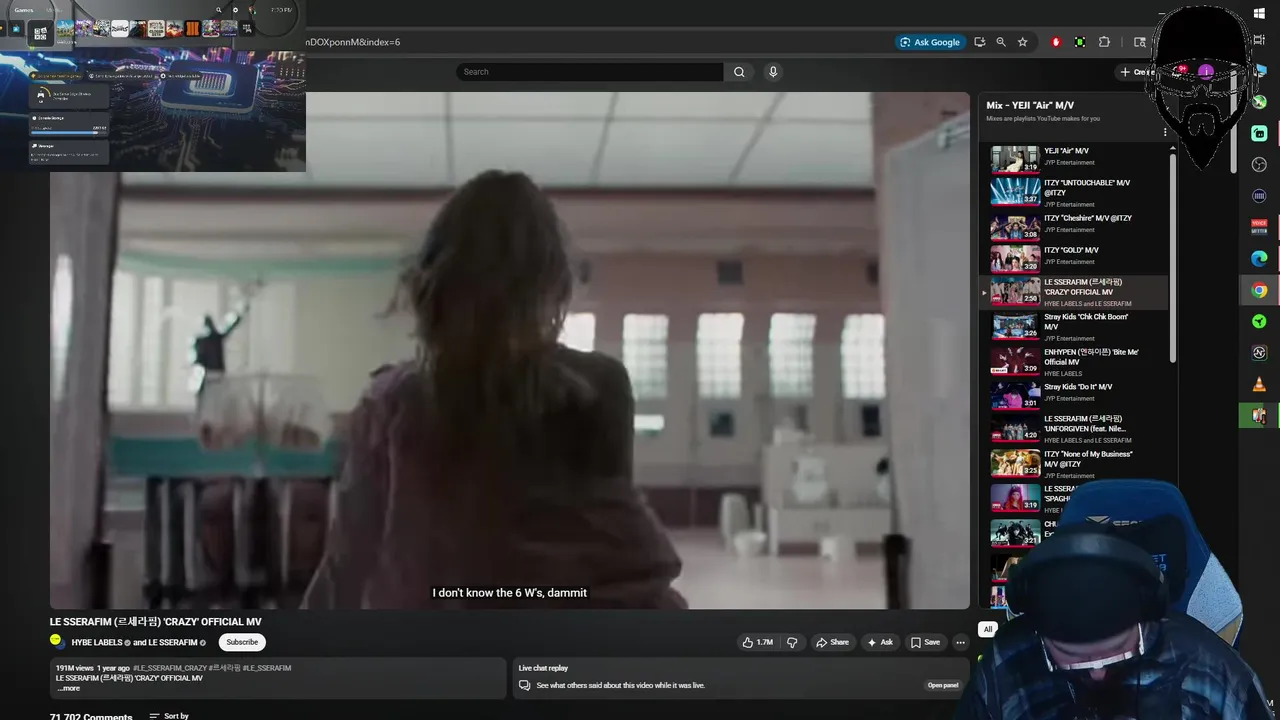Open the Windows Start icon on the taskbar
This screenshot has width=1280, height=720.
(1259, 13)
